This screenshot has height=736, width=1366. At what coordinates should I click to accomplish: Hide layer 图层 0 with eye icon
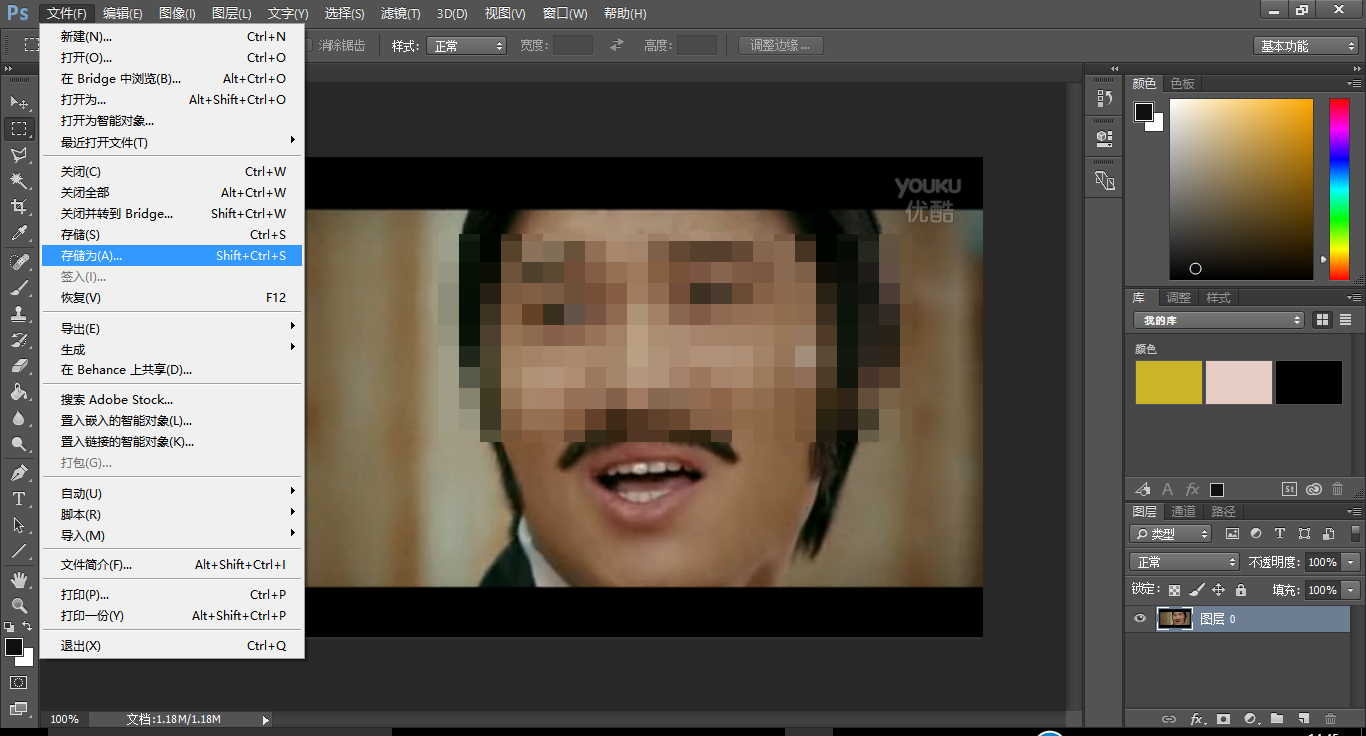tap(1139, 619)
